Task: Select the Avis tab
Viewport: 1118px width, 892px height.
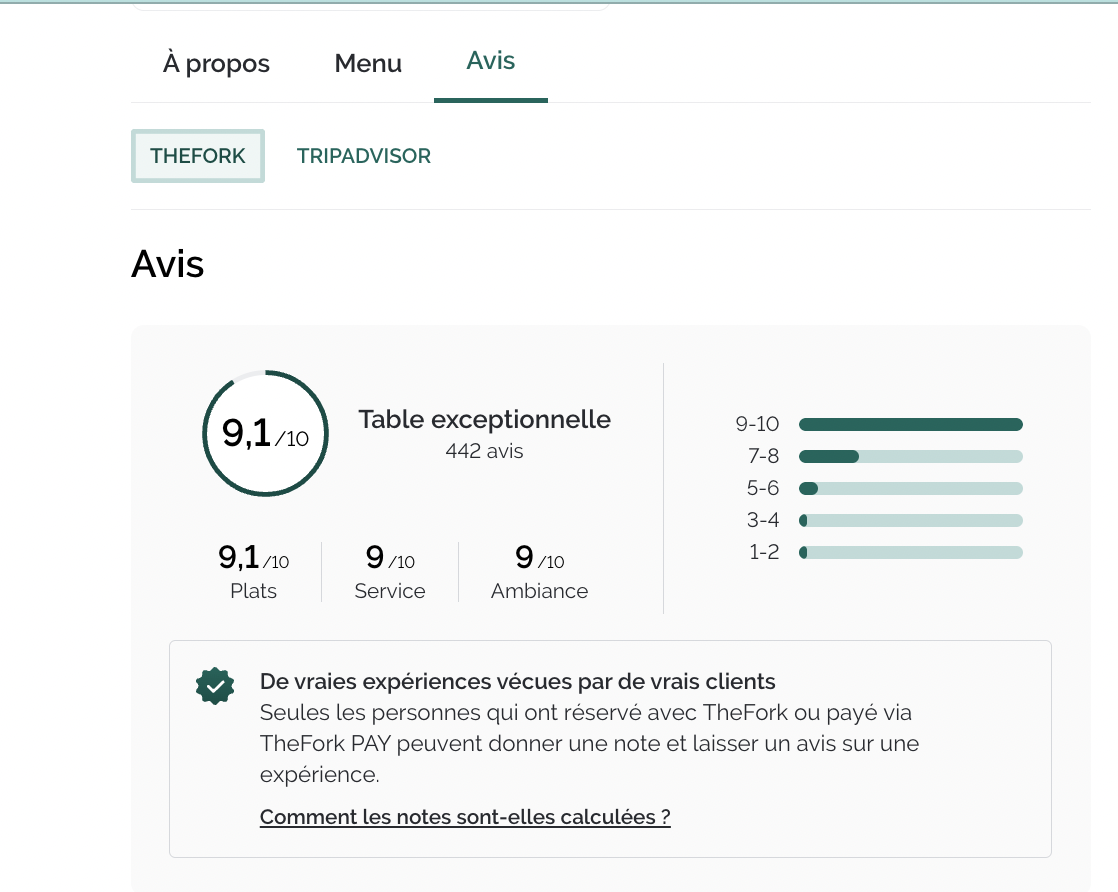Action: point(490,62)
